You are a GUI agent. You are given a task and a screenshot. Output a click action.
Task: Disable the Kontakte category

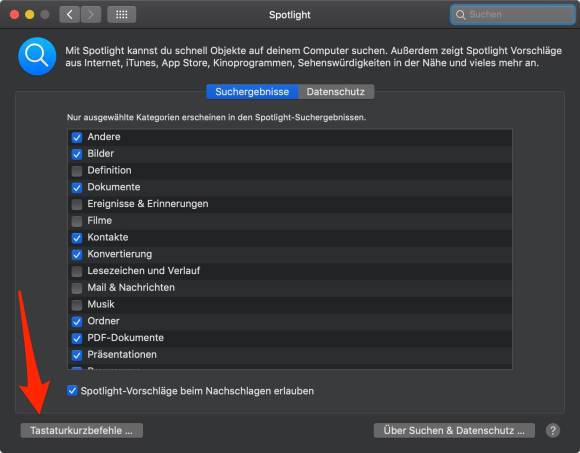click(x=77, y=238)
